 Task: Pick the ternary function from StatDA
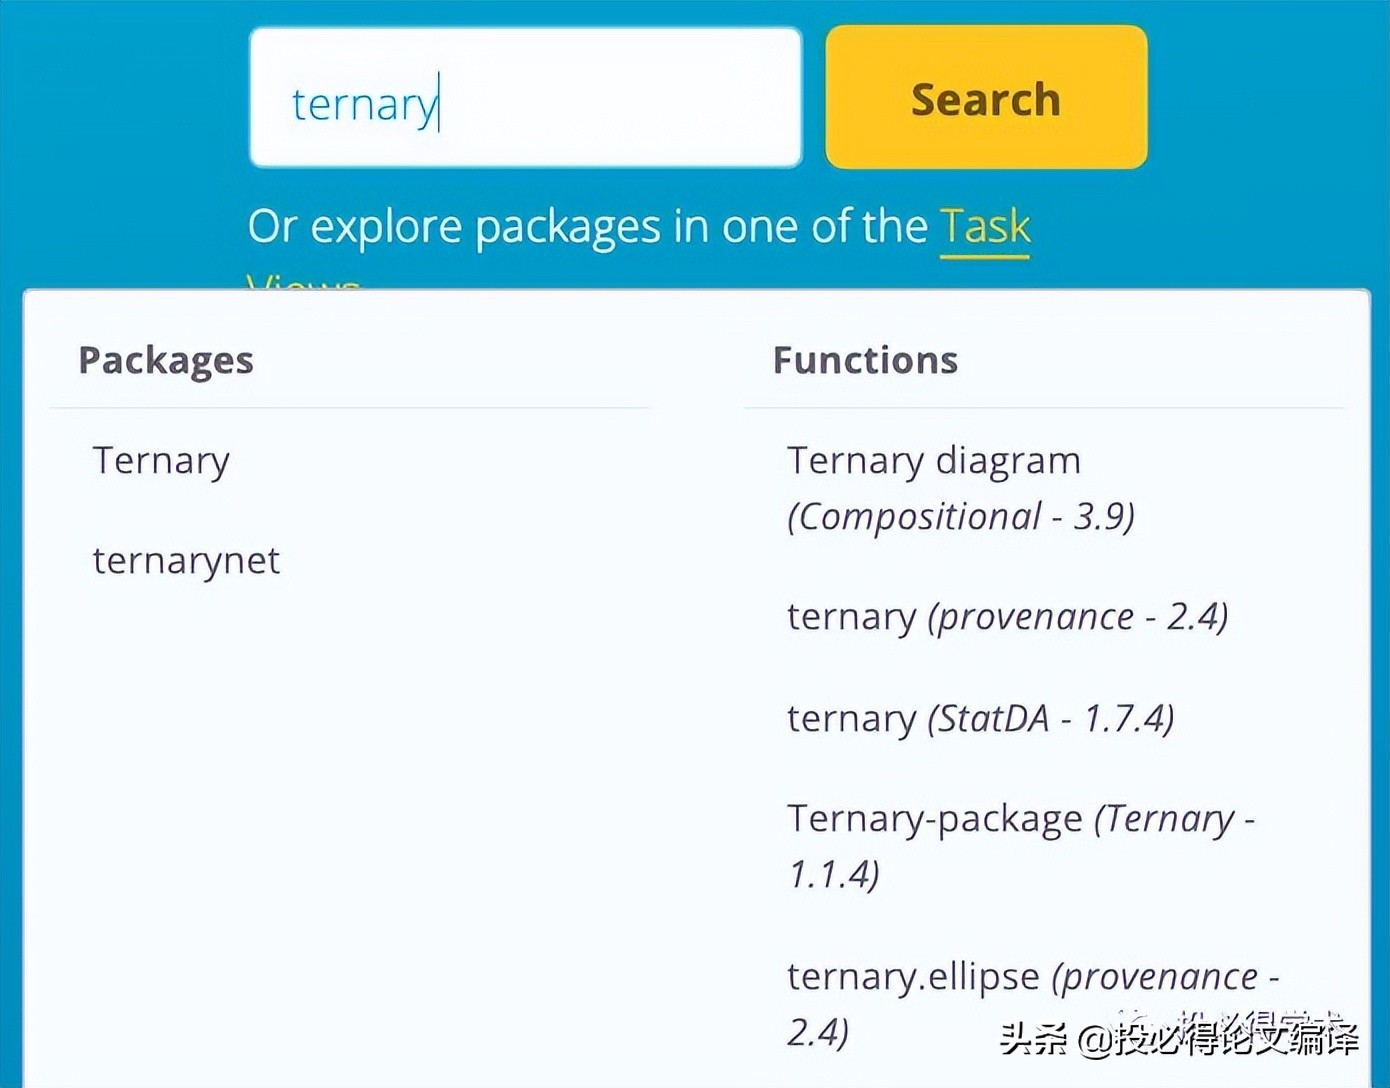(x=850, y=719)
